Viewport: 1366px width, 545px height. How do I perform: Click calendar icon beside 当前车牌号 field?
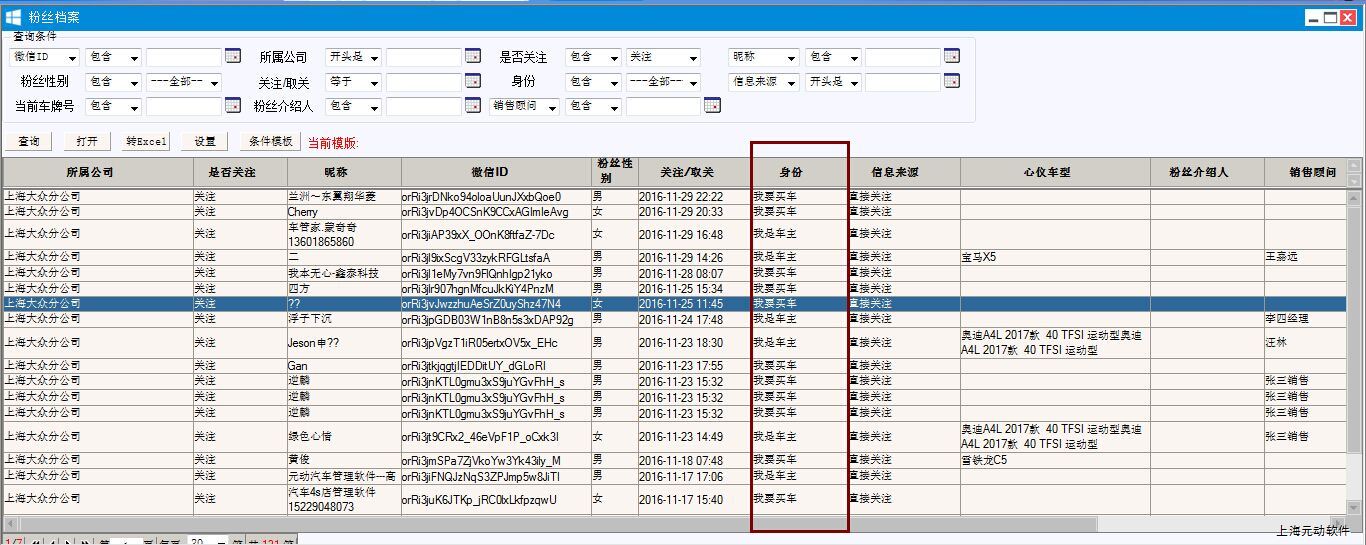pyautogui.click(x=232, y=105)
